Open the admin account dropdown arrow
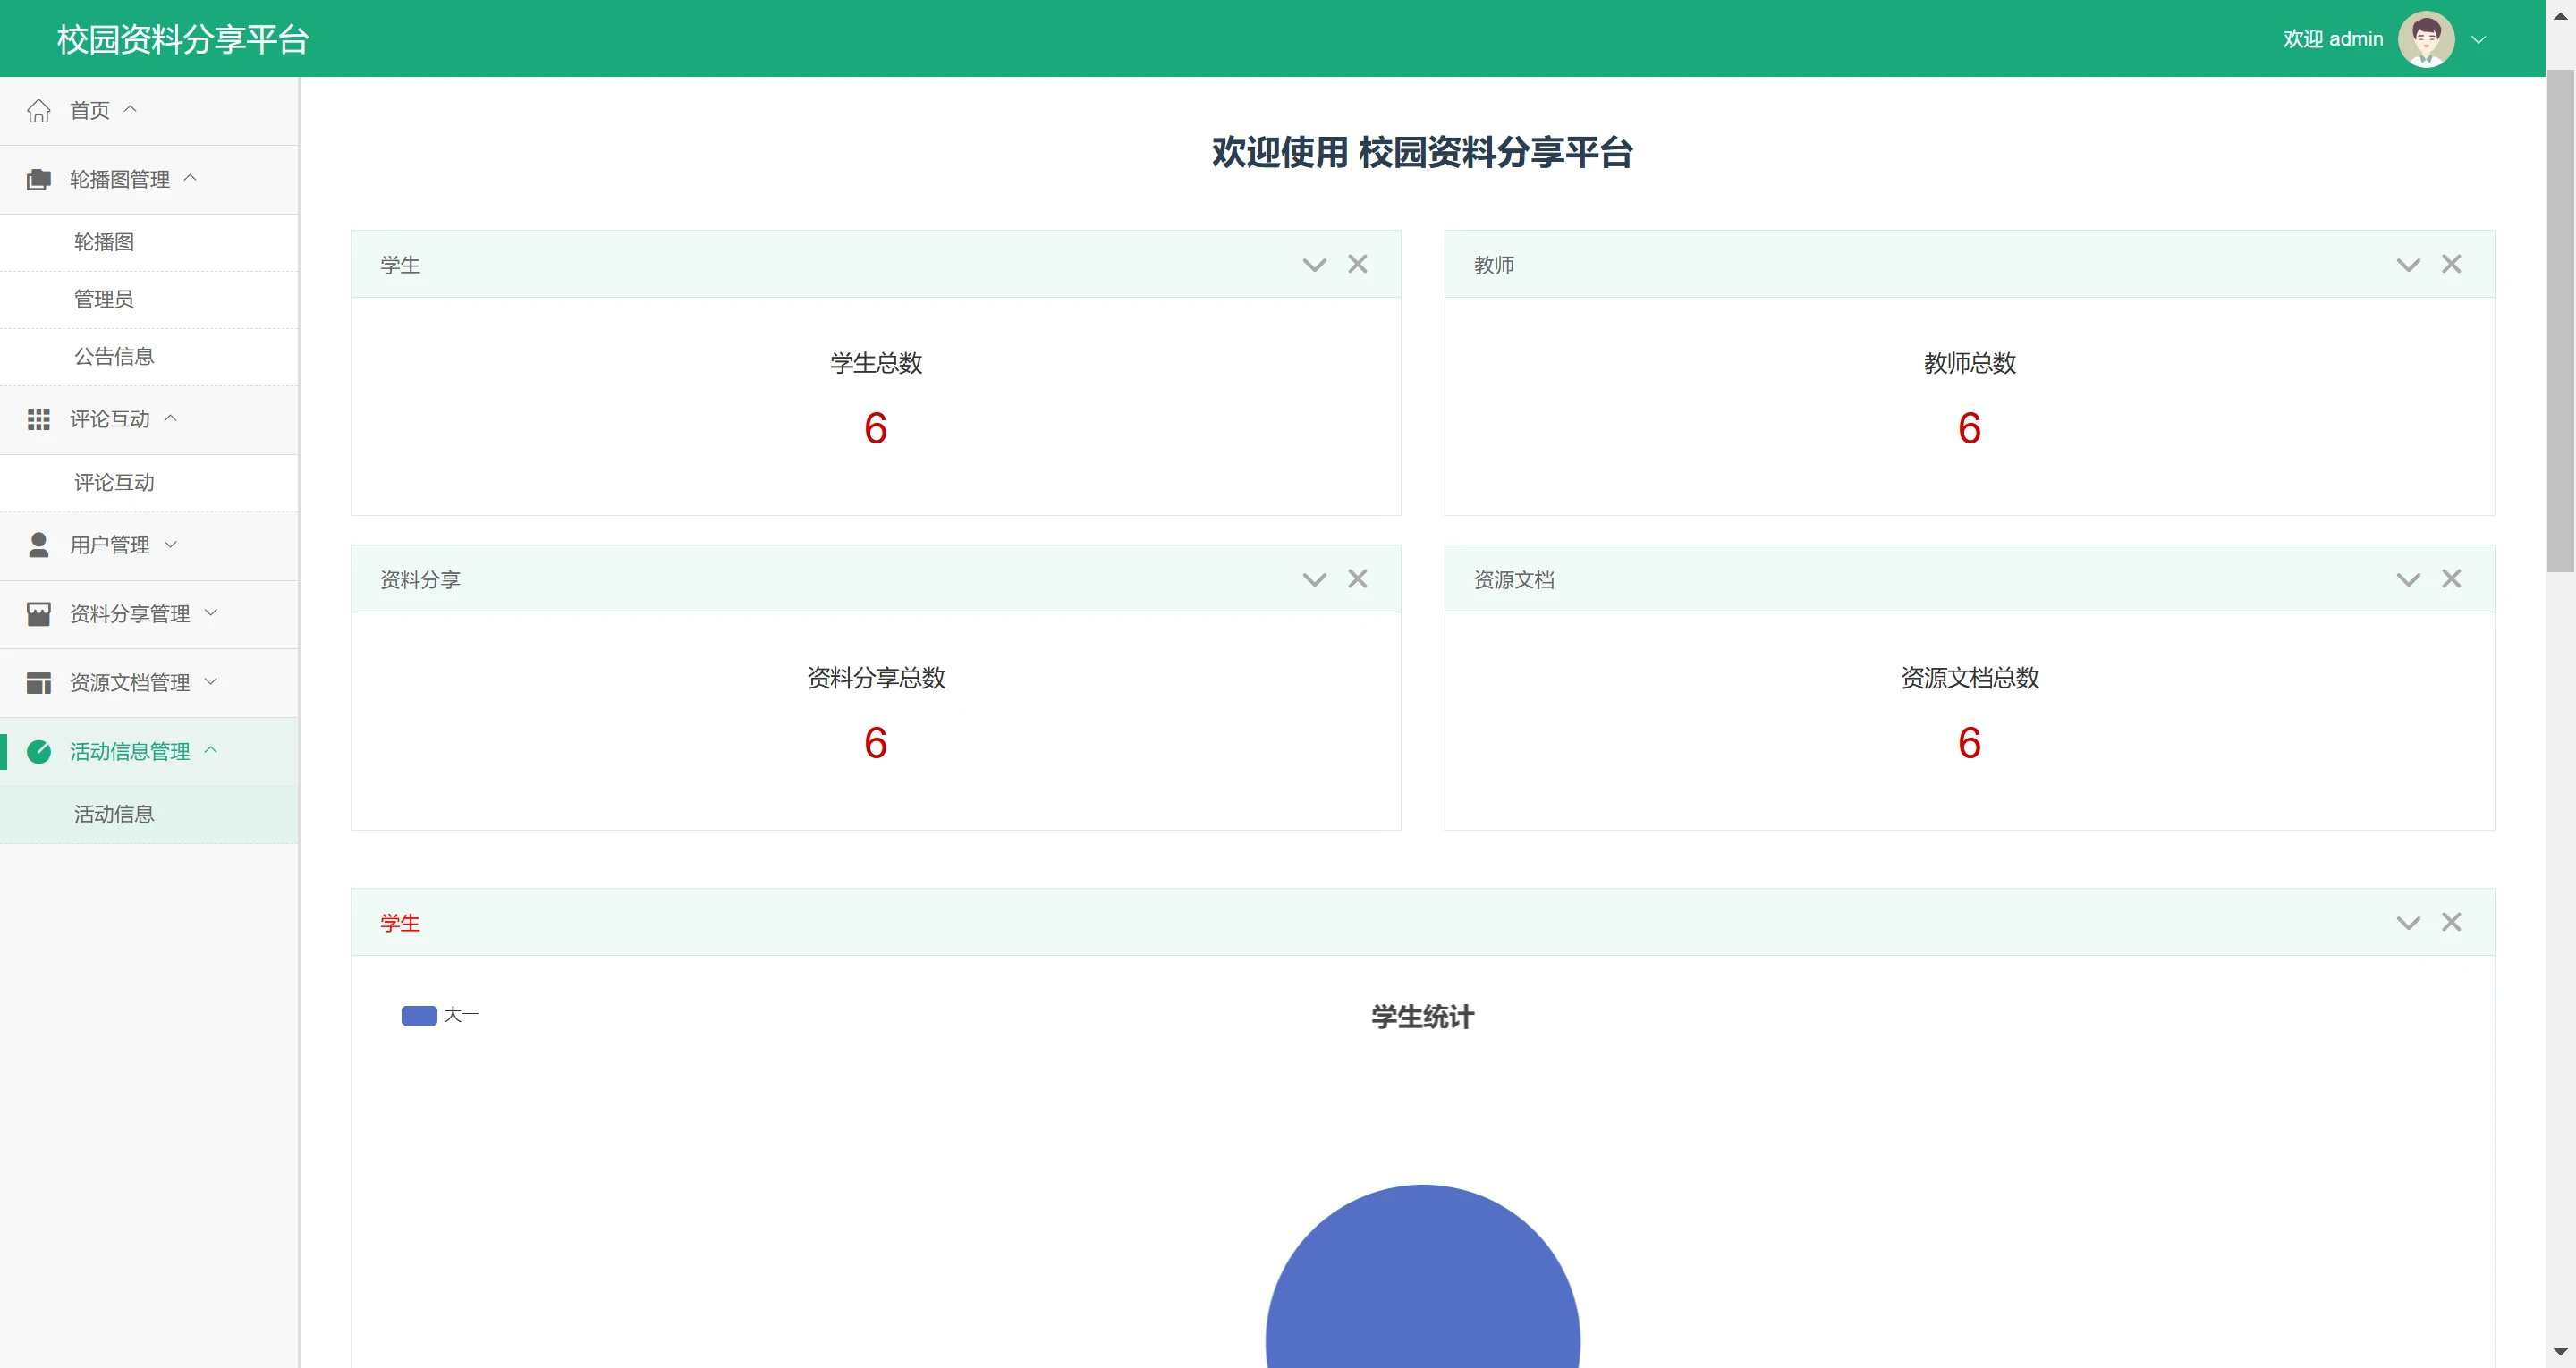The width and height of the screenshot is (2576, 1368). (2478, 40)
